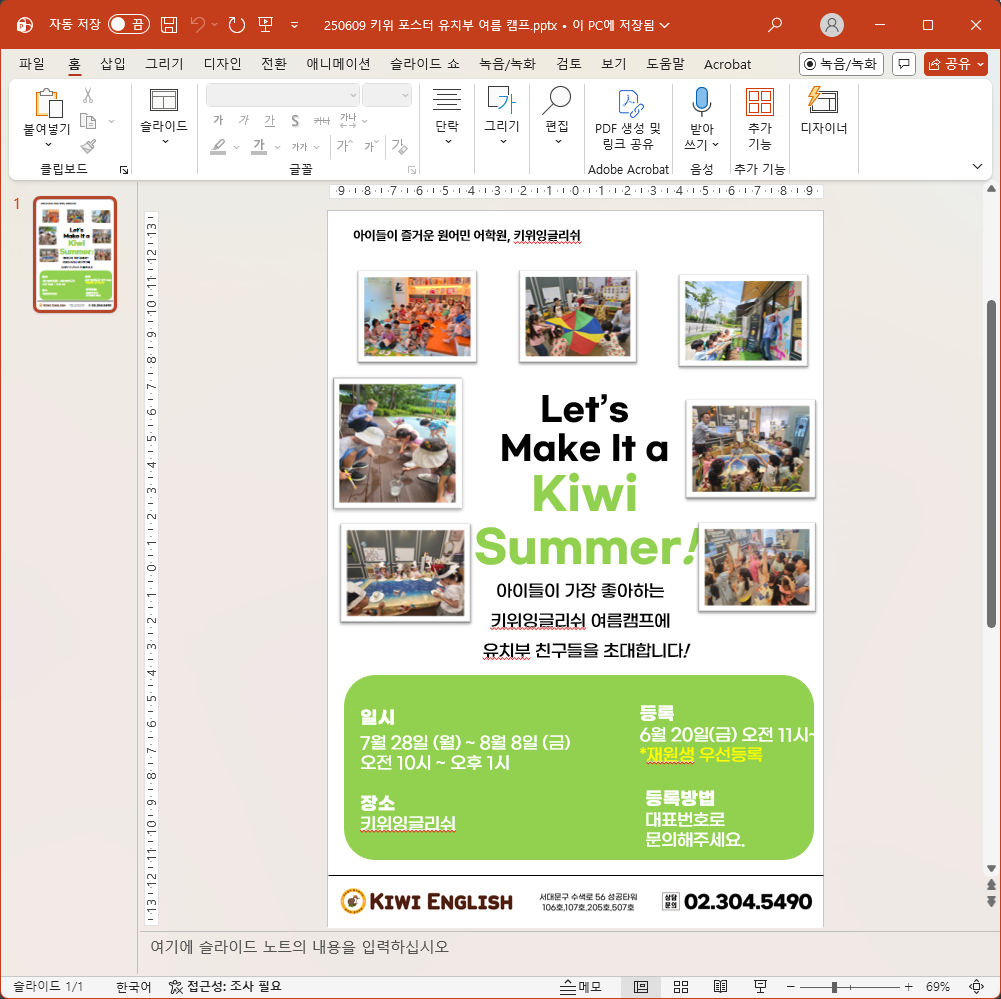Click the zoom out minus button

(790, 986)
